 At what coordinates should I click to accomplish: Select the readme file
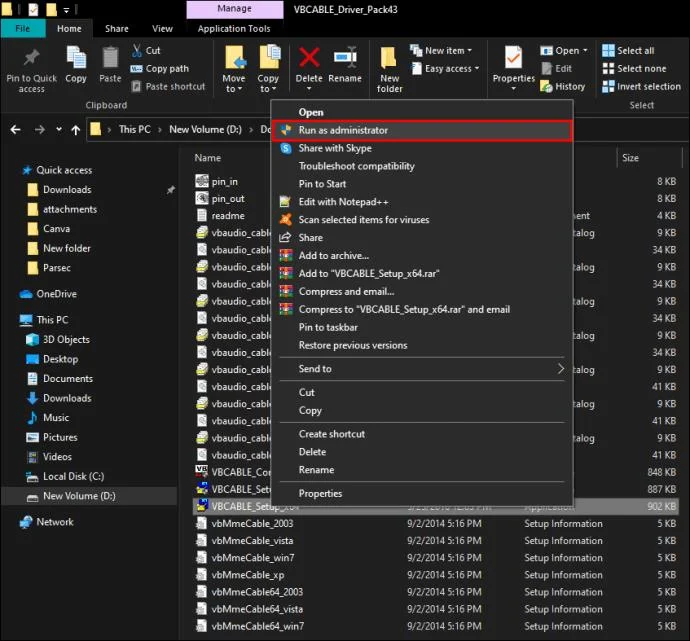[228, 216]
